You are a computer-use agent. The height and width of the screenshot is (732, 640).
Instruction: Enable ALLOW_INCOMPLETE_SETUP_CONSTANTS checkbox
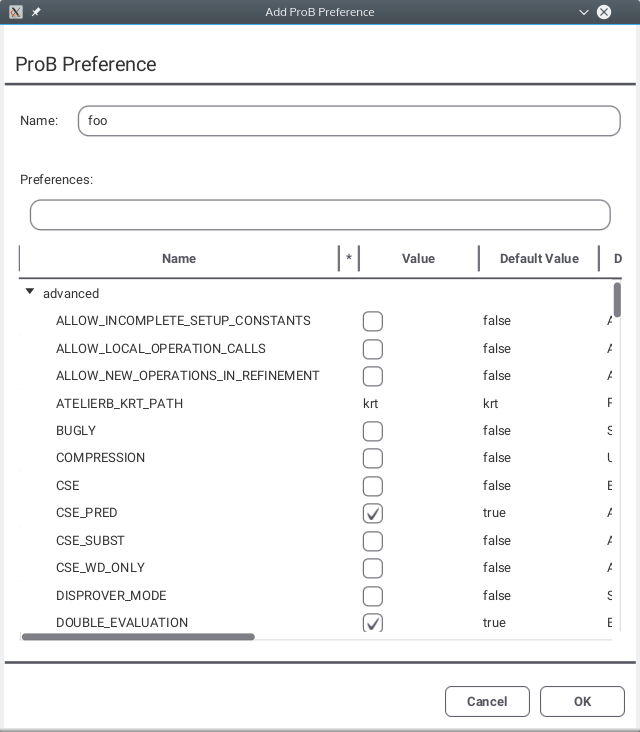coord(372,321)
